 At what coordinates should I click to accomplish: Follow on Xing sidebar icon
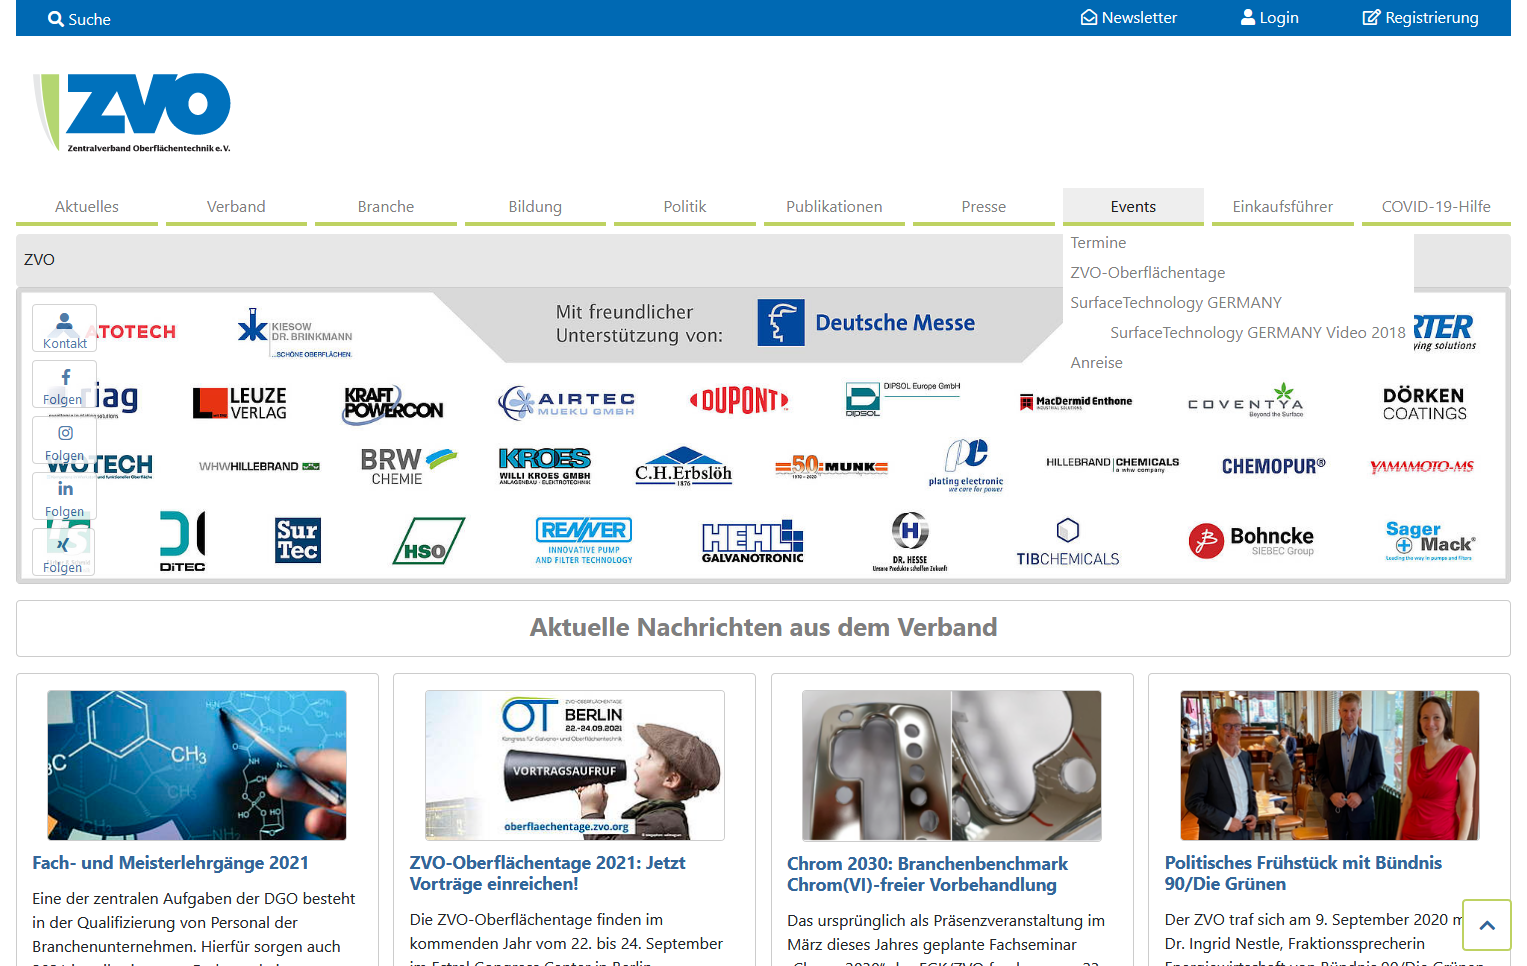(65, 552)
